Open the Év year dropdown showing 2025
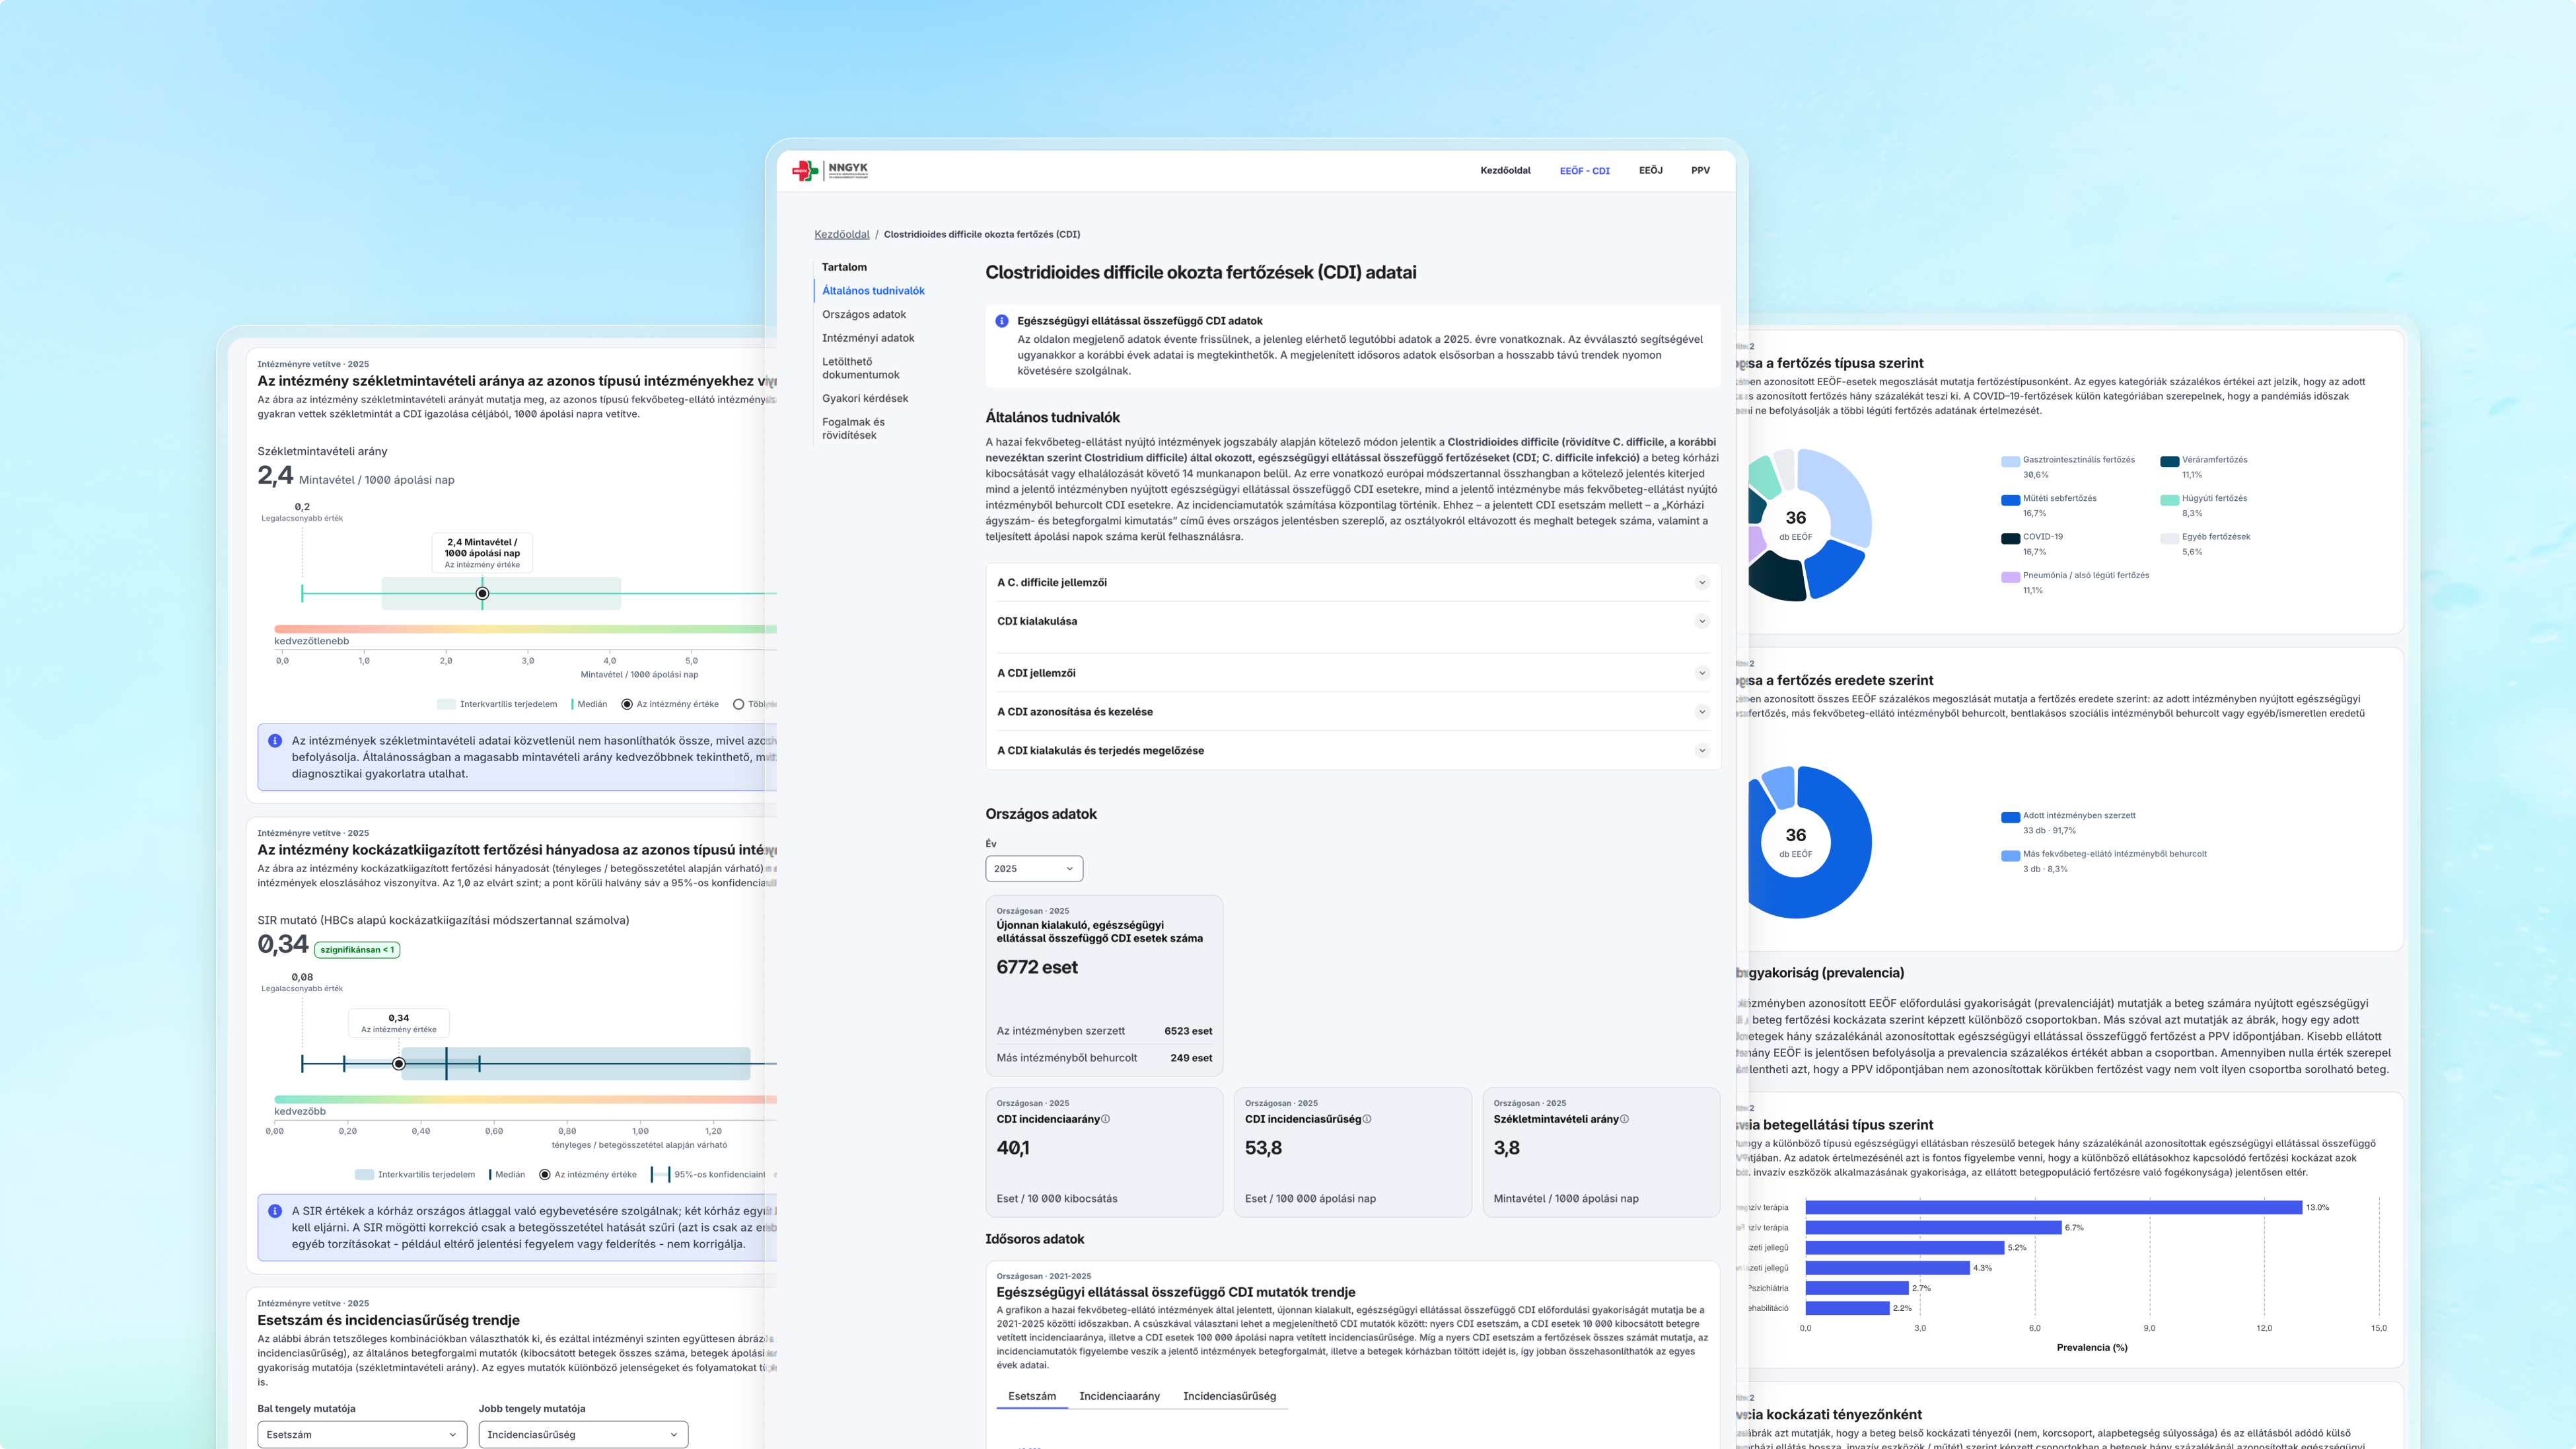The image size is (2576, 1449). [x=1034, y=868]
